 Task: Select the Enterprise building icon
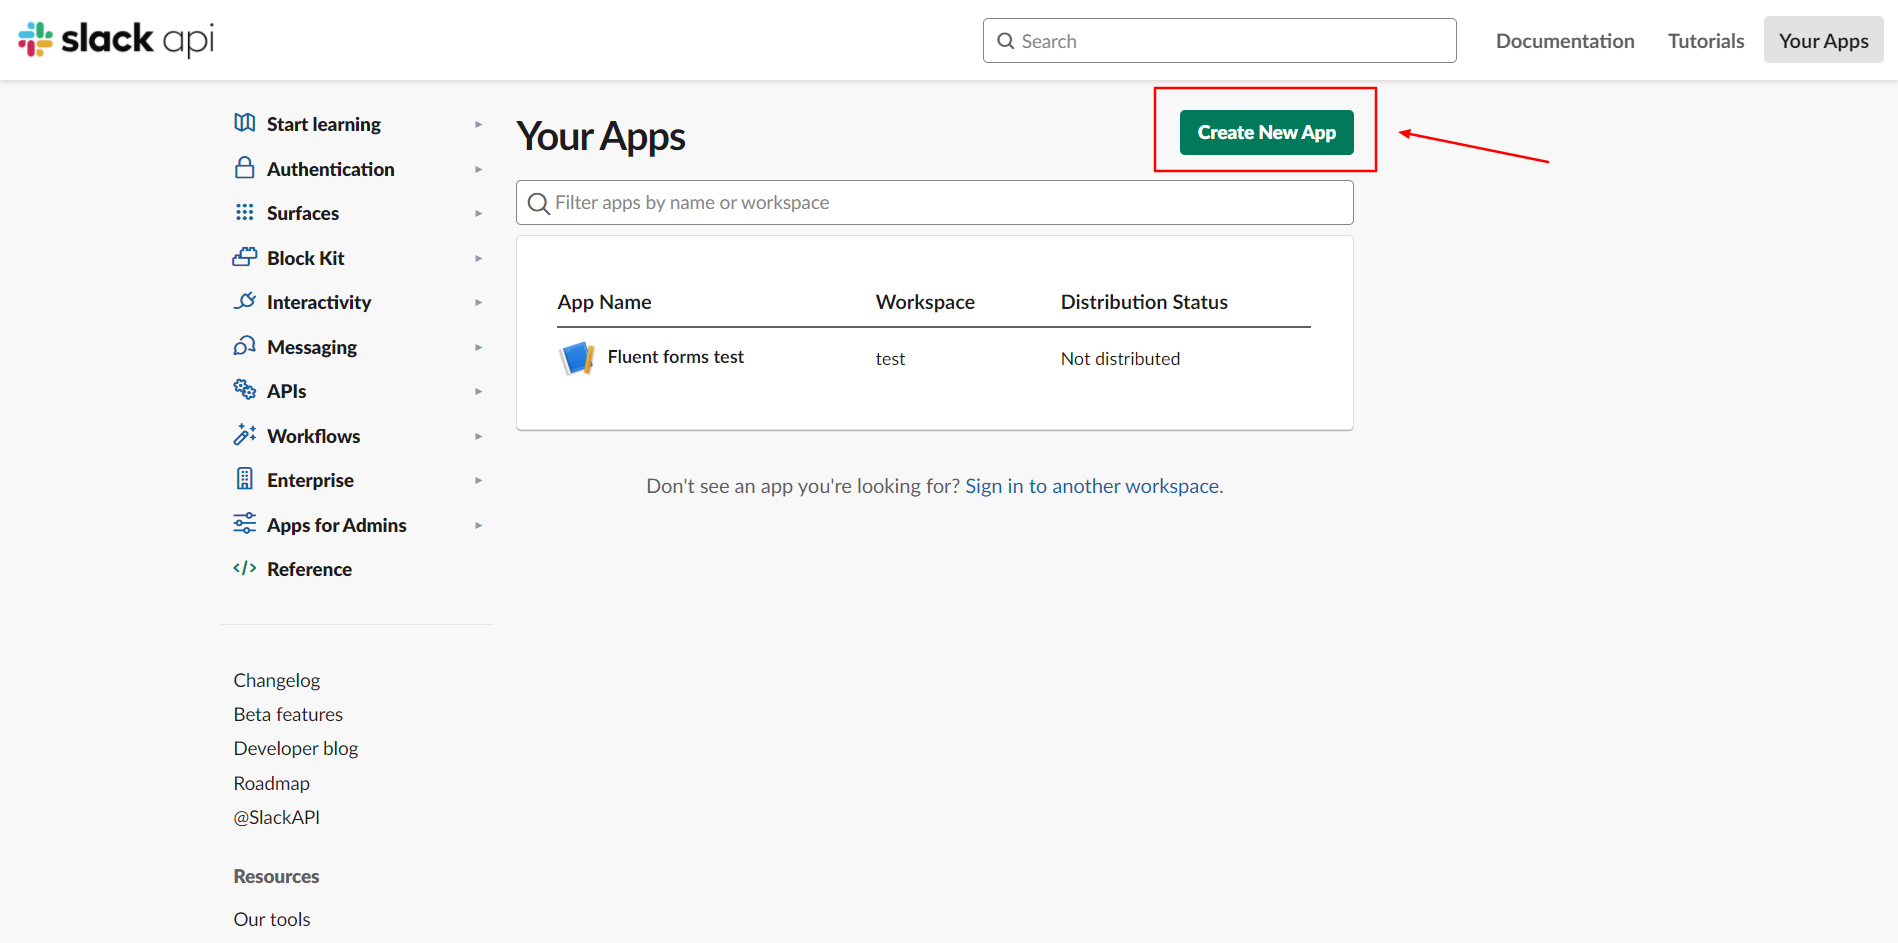coord(244,478)
